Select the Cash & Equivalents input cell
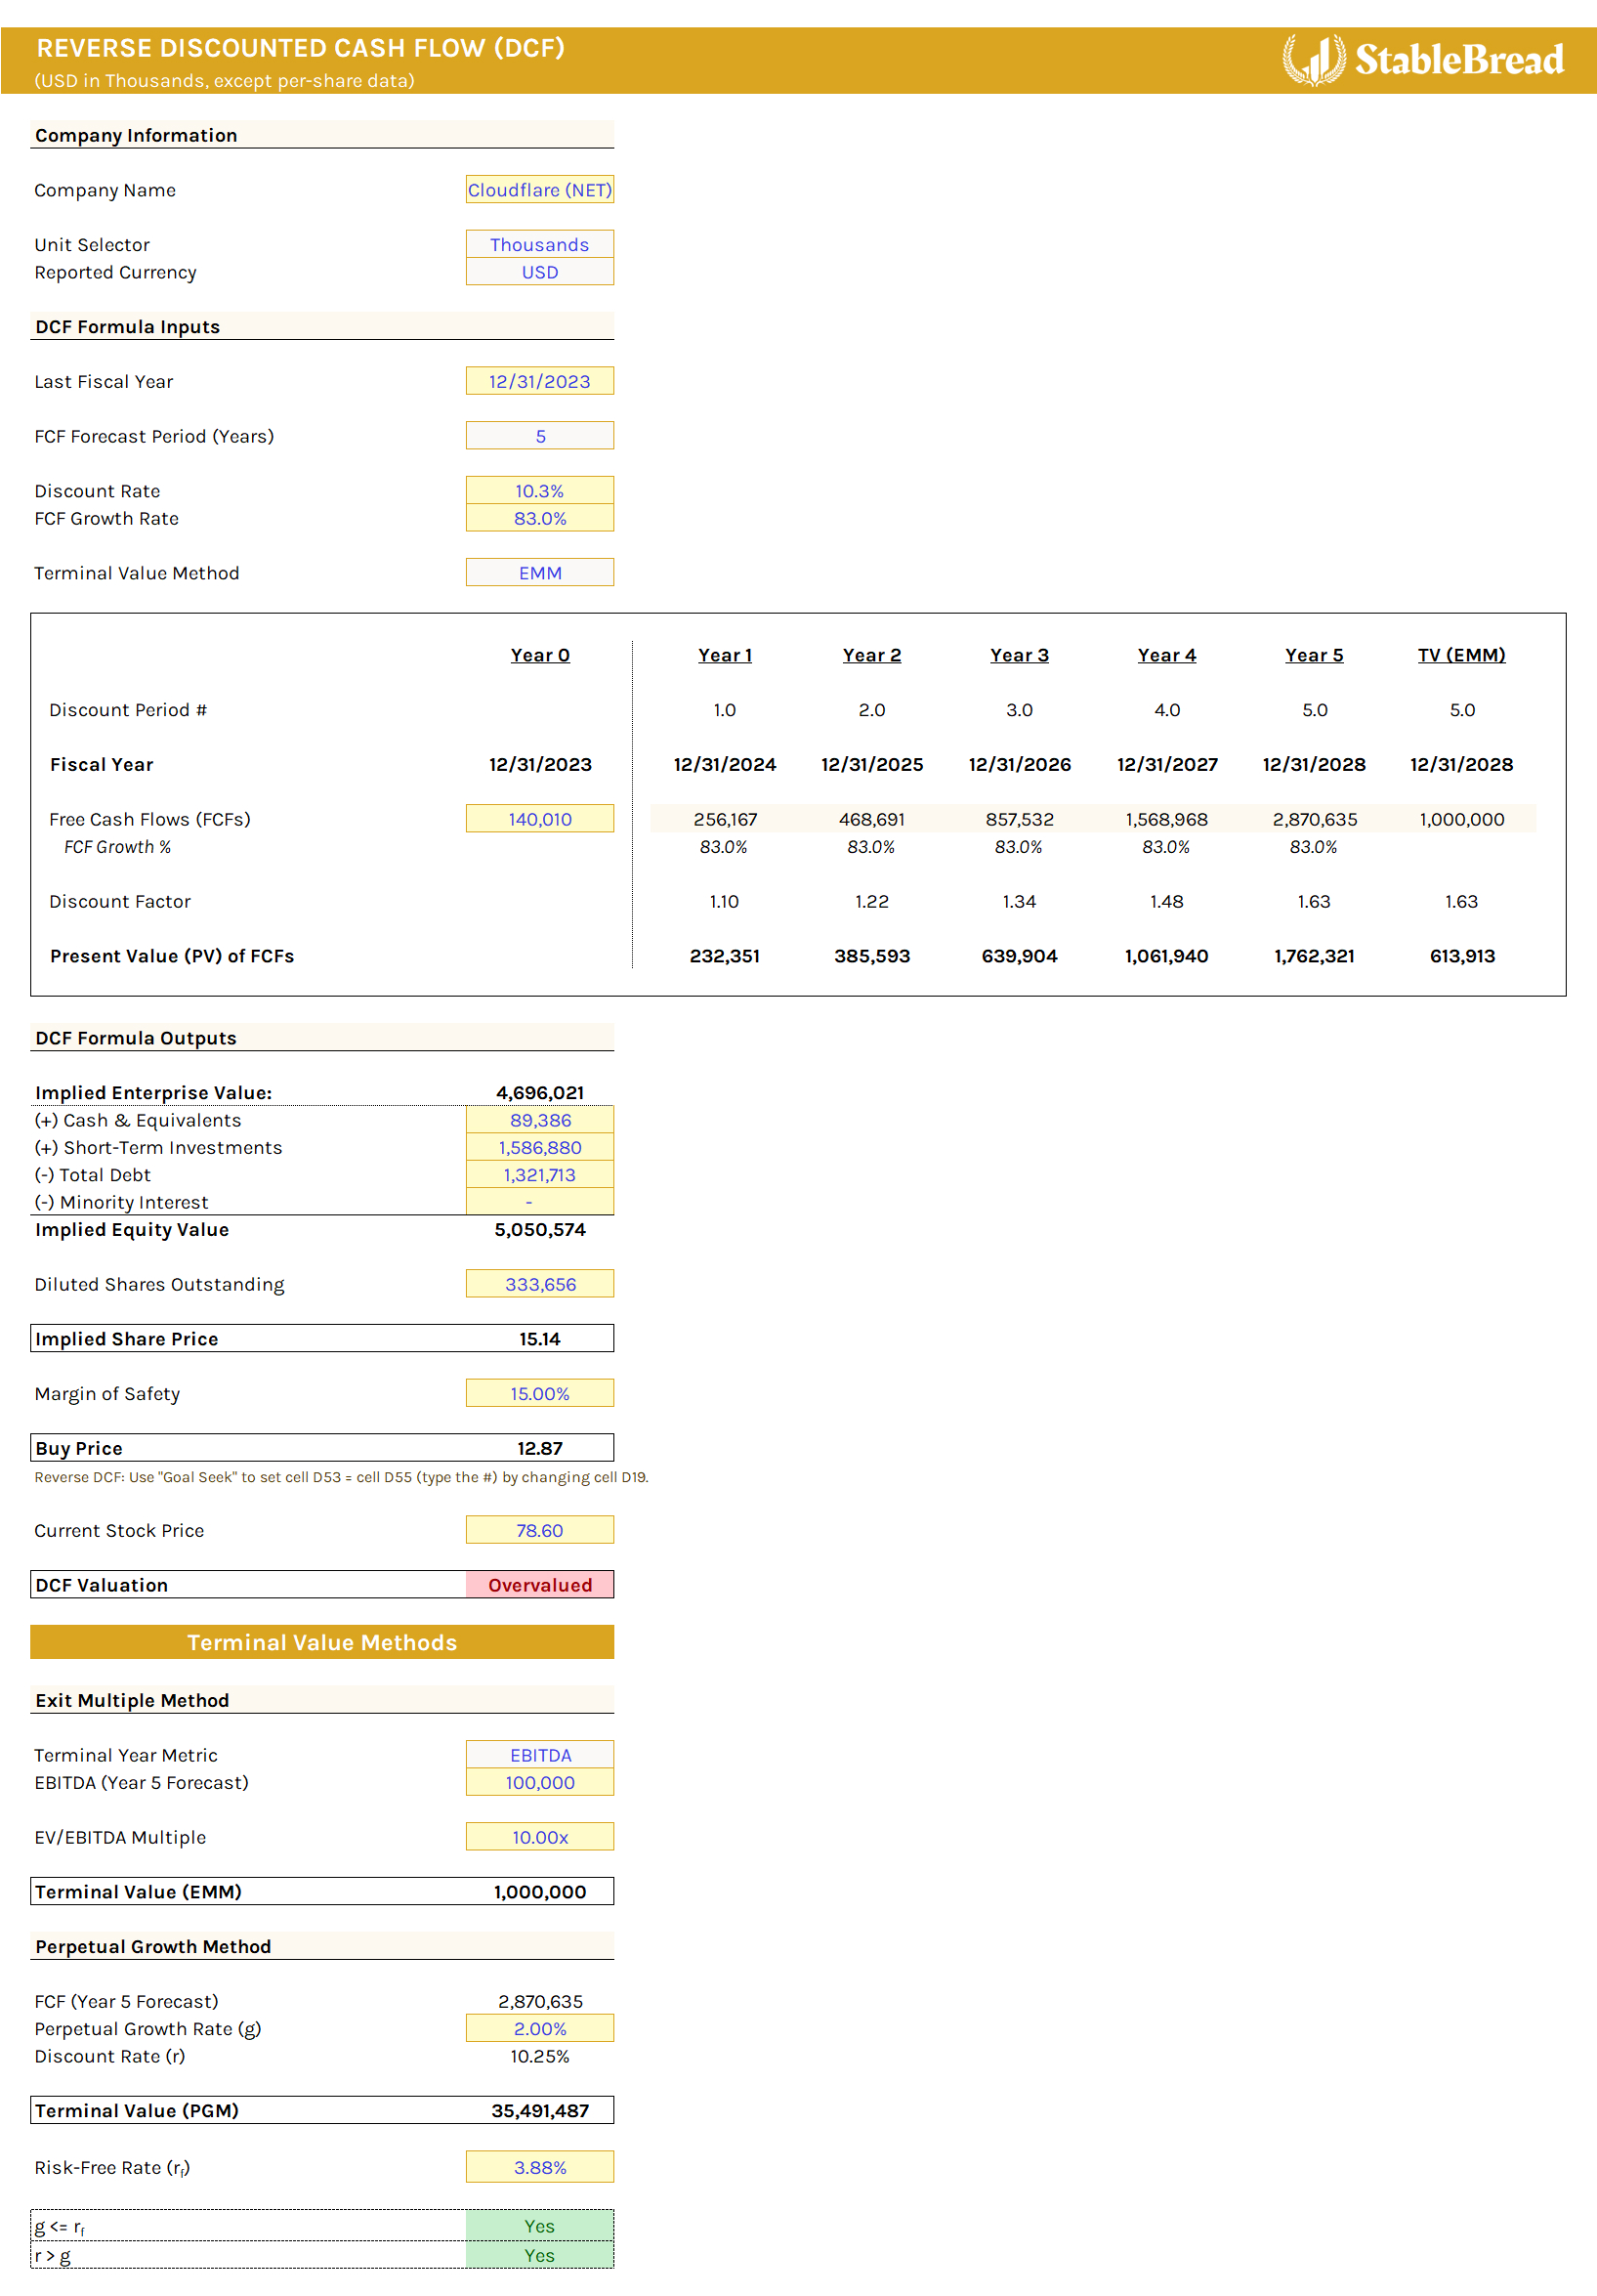 pos(539,1120)
